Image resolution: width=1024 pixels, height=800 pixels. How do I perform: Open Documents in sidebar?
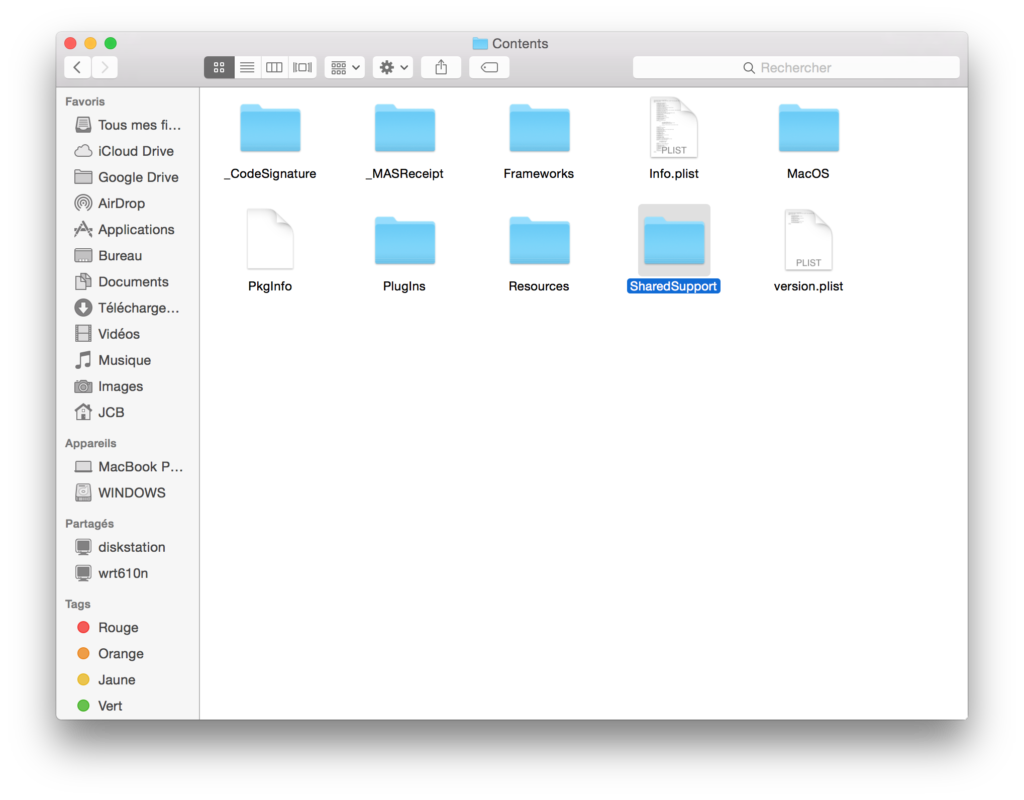pos(128,281)
